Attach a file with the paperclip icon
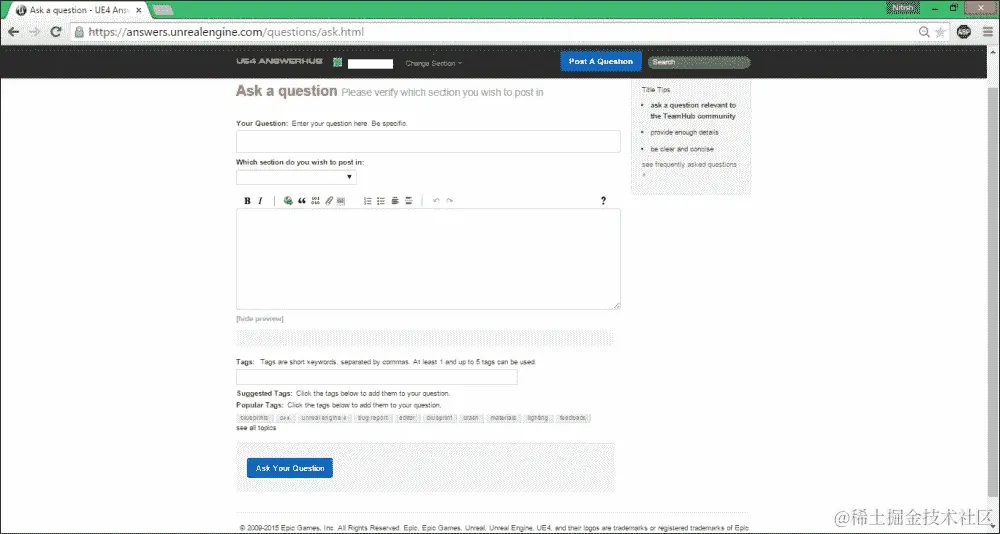Viewport: 1000px width, 534px height. click(x=329, y=201)
